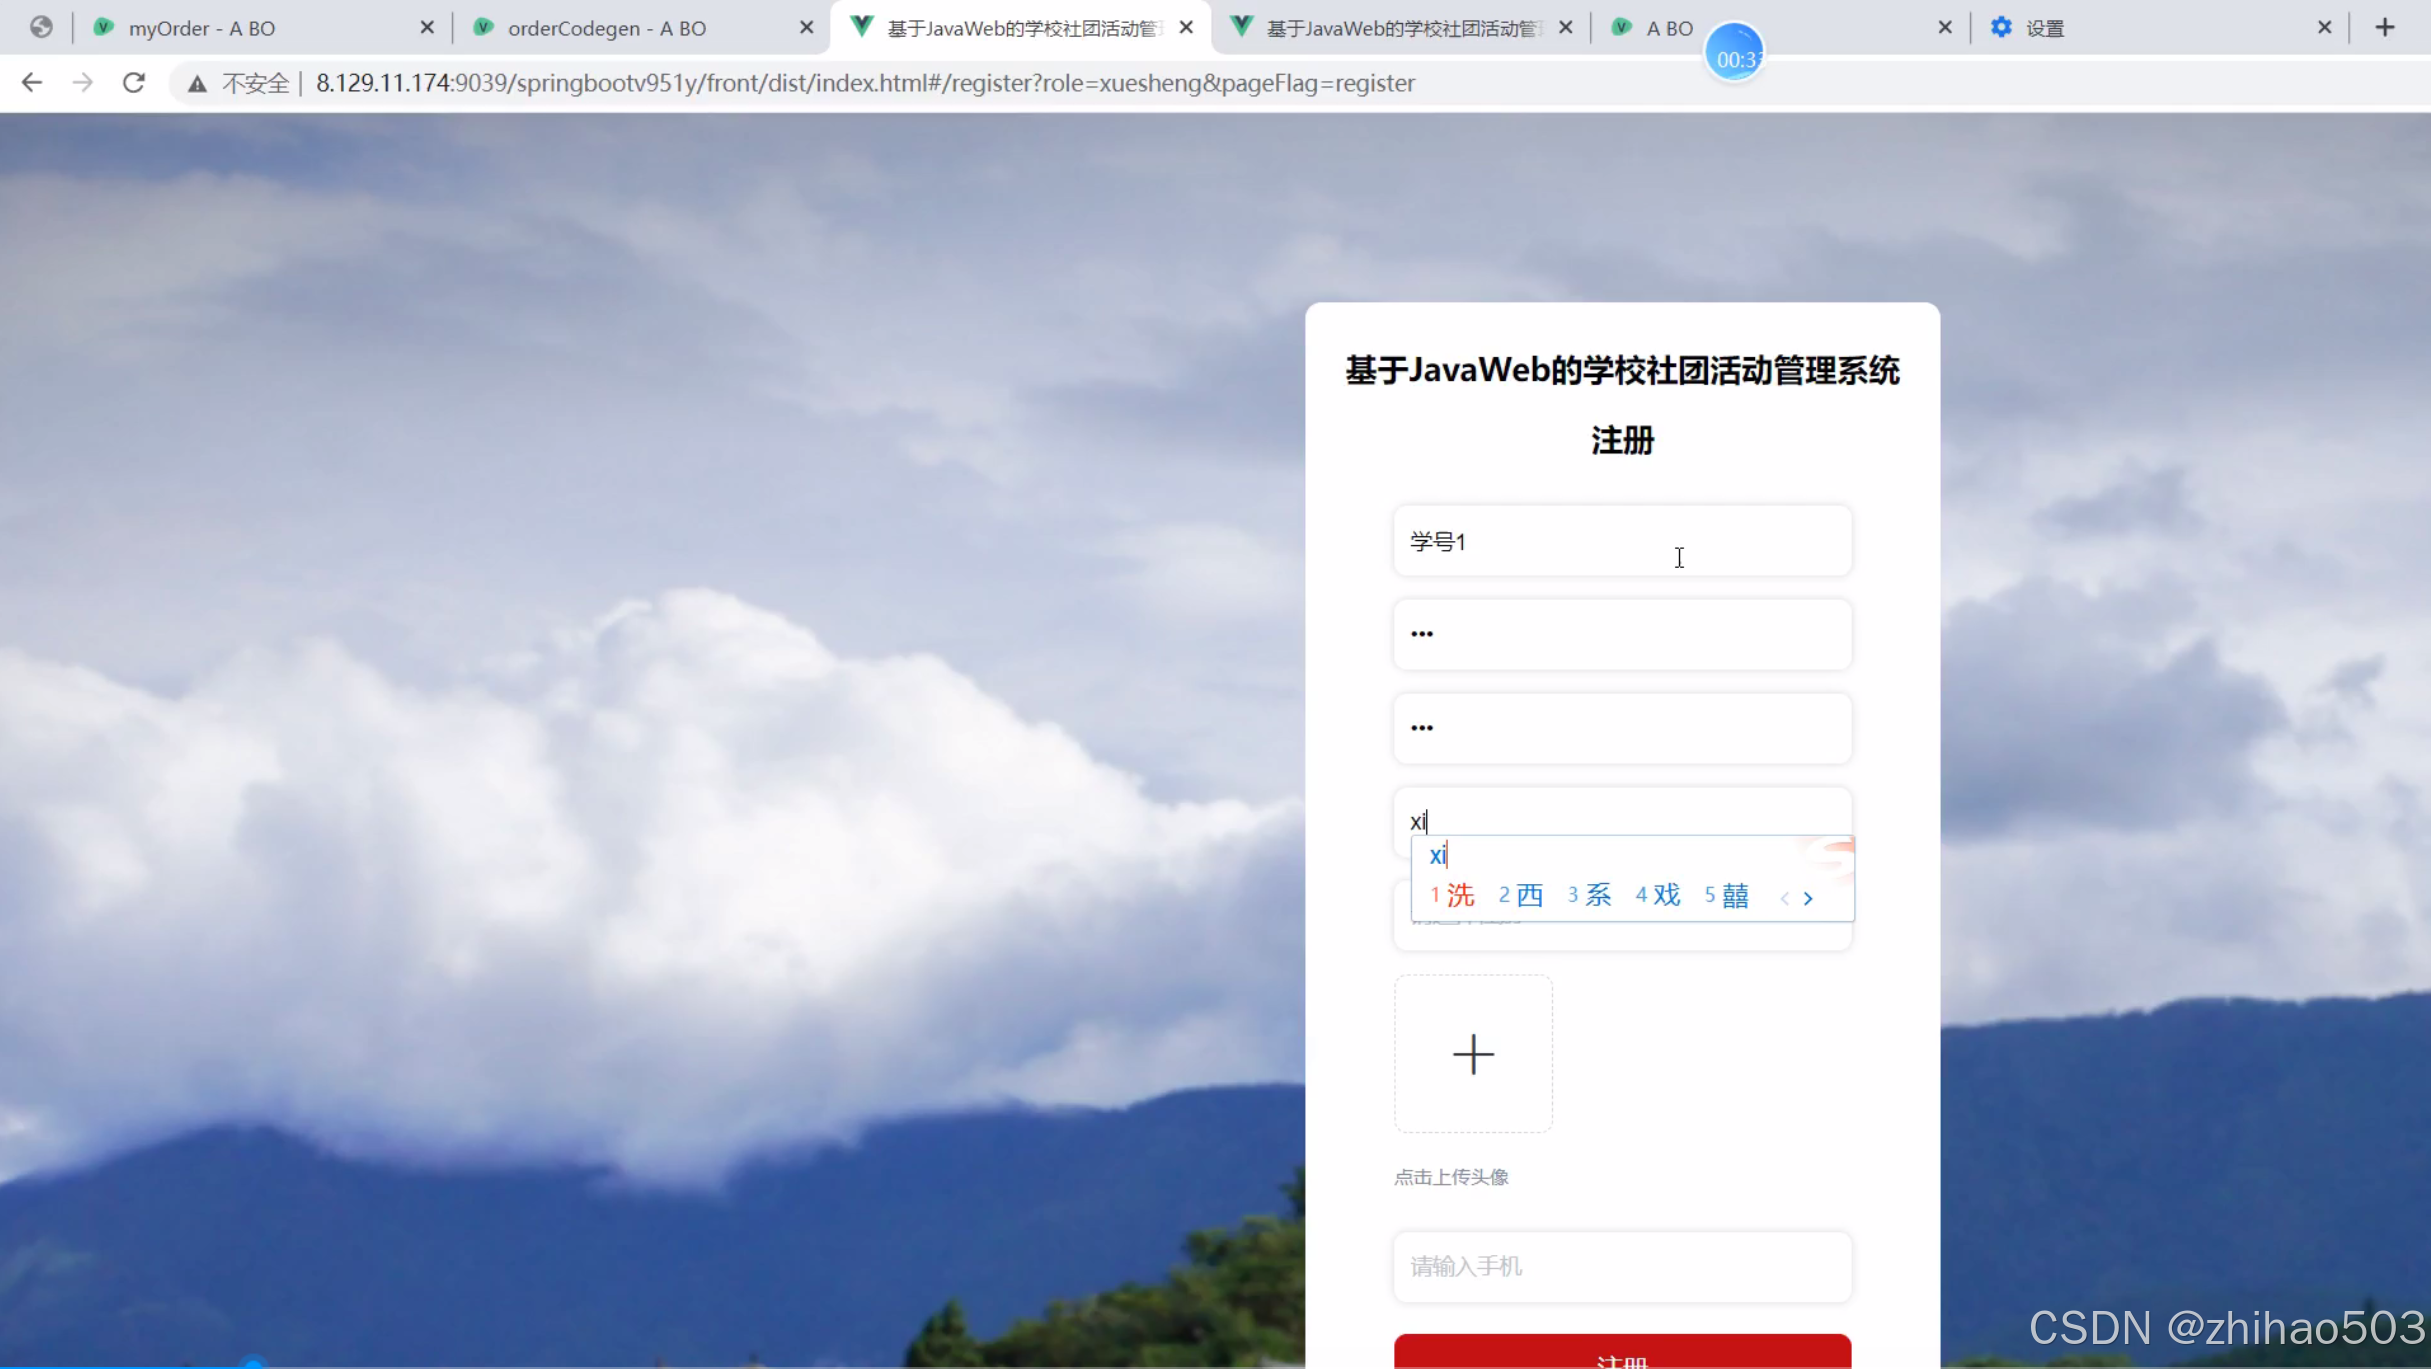Click the browser forward arrow
The width and height of the screenshot is (2431, 1369).
tap(83, 83)
